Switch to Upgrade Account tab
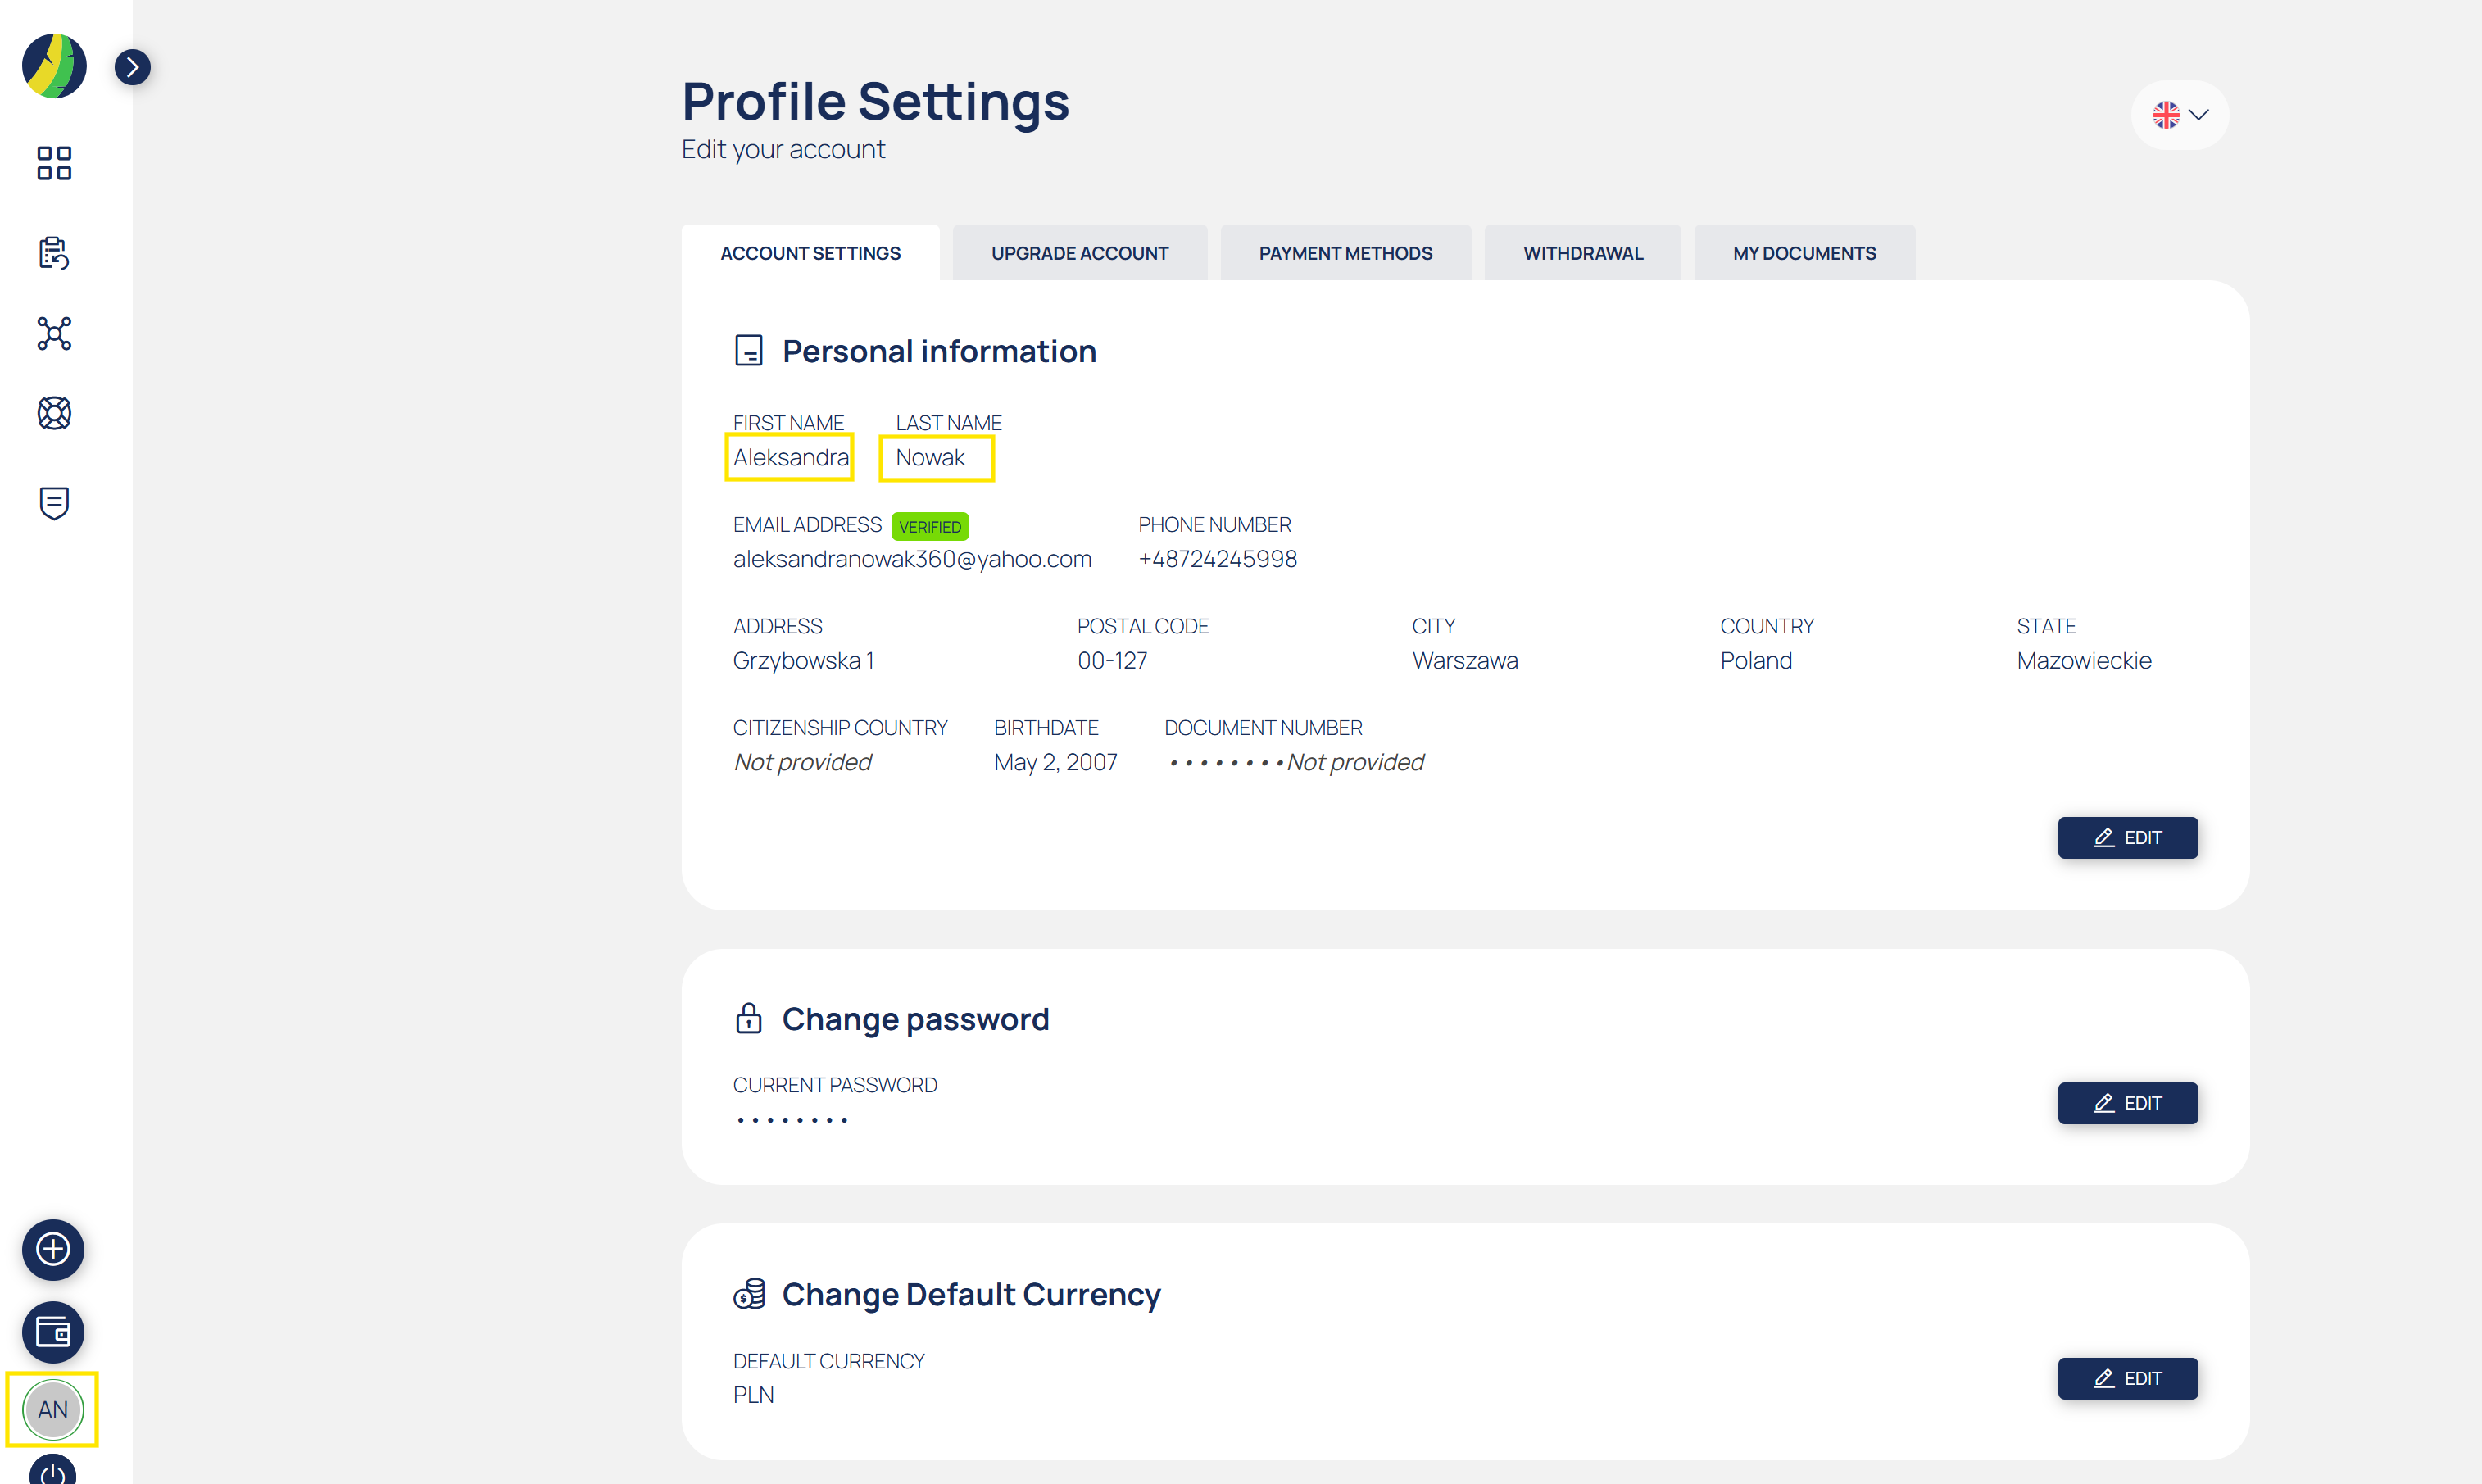 [1079, 253]
